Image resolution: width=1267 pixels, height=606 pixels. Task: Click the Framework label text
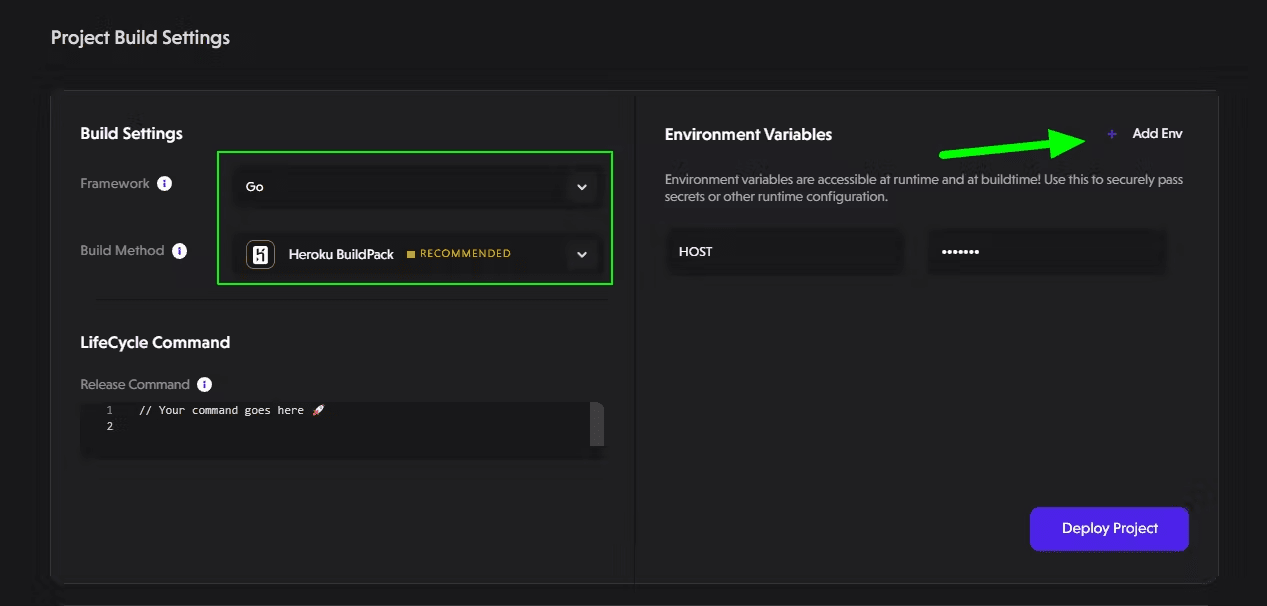115,184
